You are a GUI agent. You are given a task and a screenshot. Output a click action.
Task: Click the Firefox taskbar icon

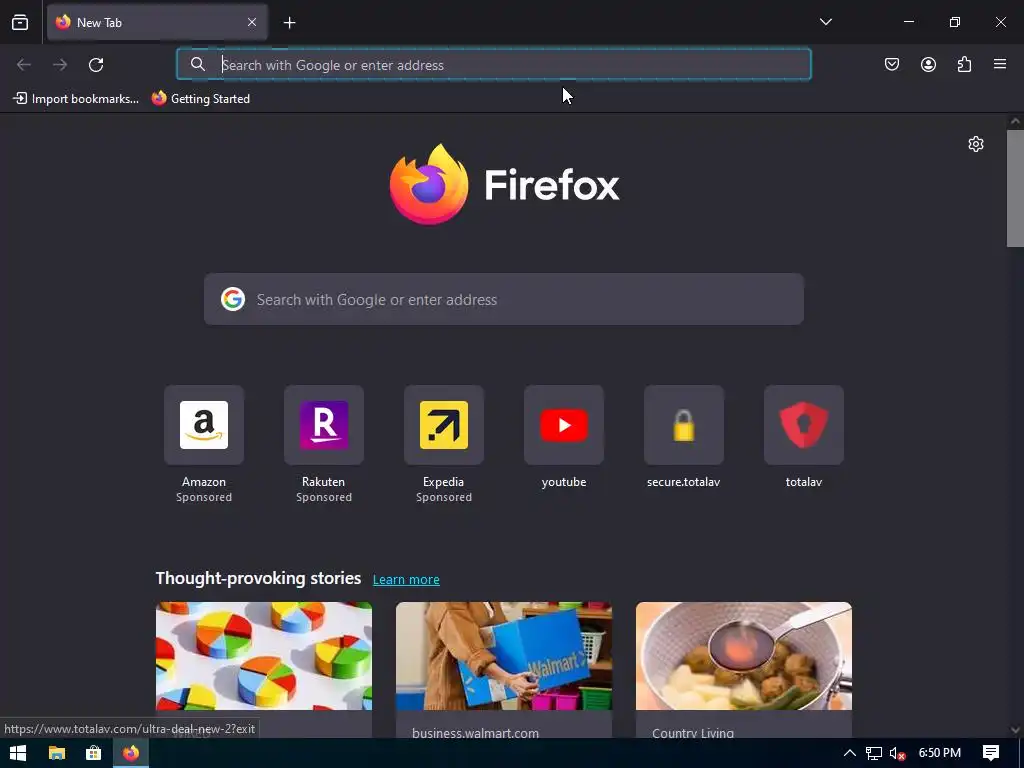click(131, 753)
